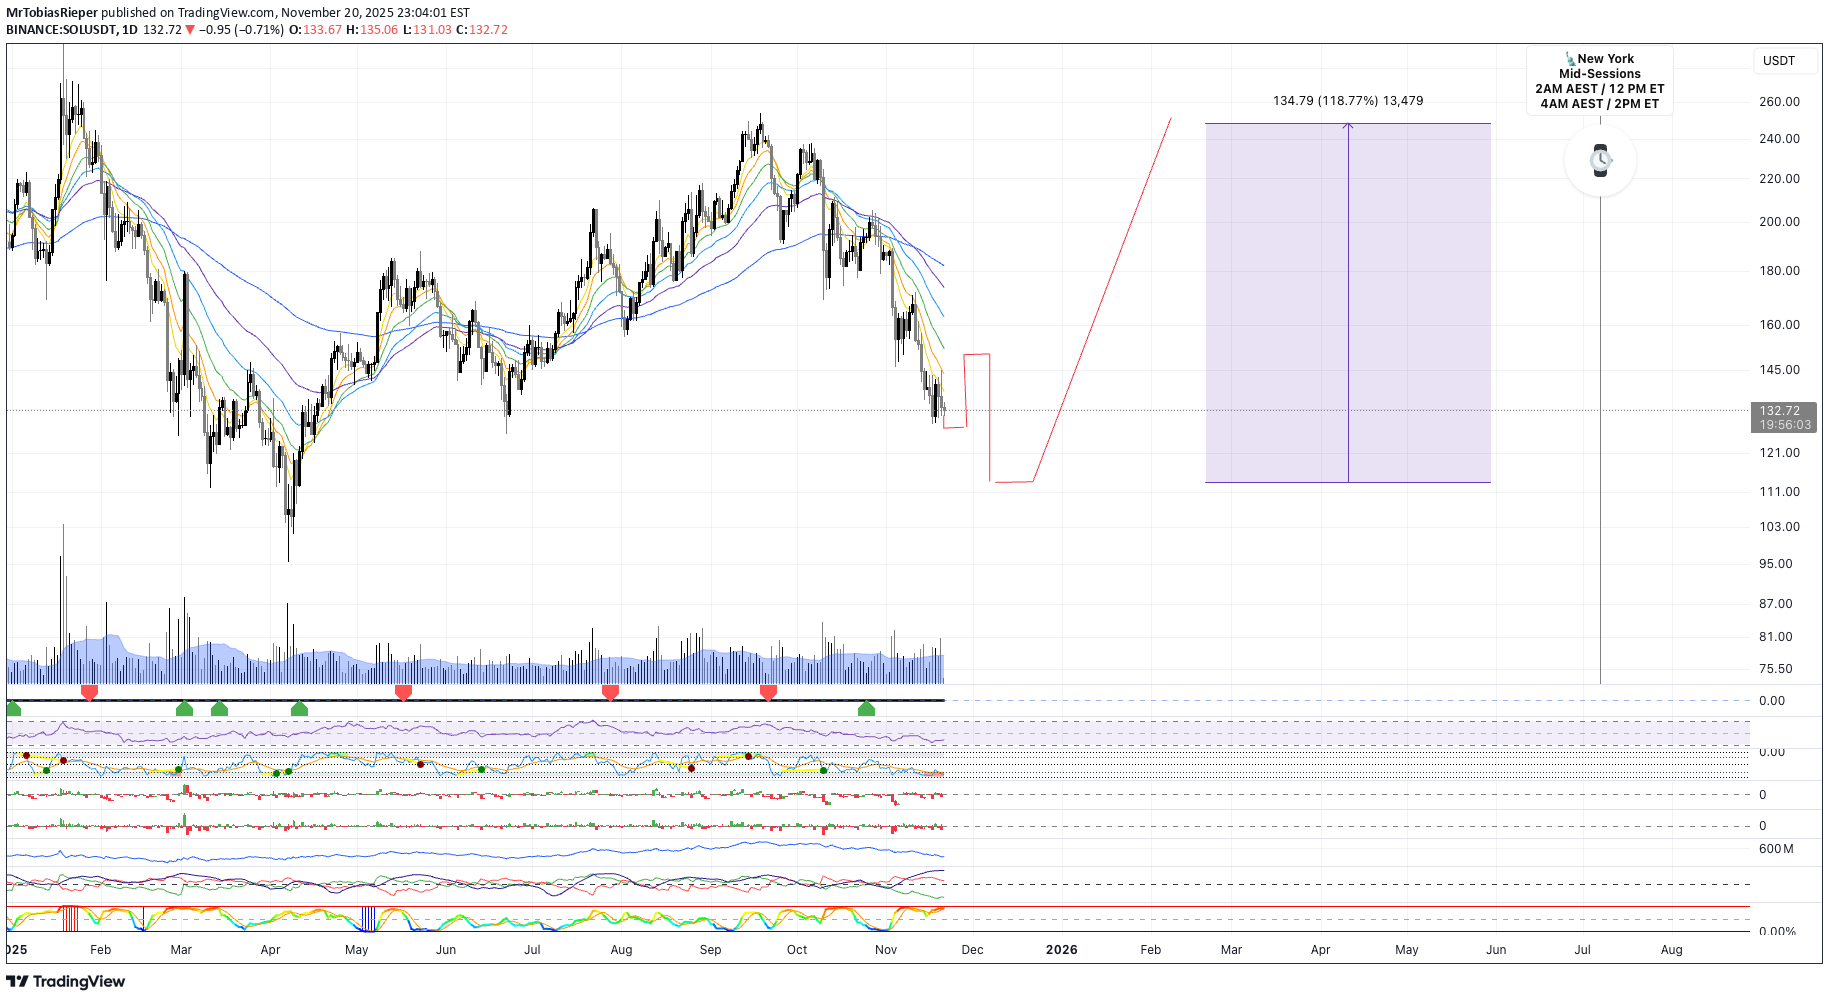Screen dimensions: 1829x1000
Task: Click the wristwatch icon in the circle
Action: coord(1600,160)
